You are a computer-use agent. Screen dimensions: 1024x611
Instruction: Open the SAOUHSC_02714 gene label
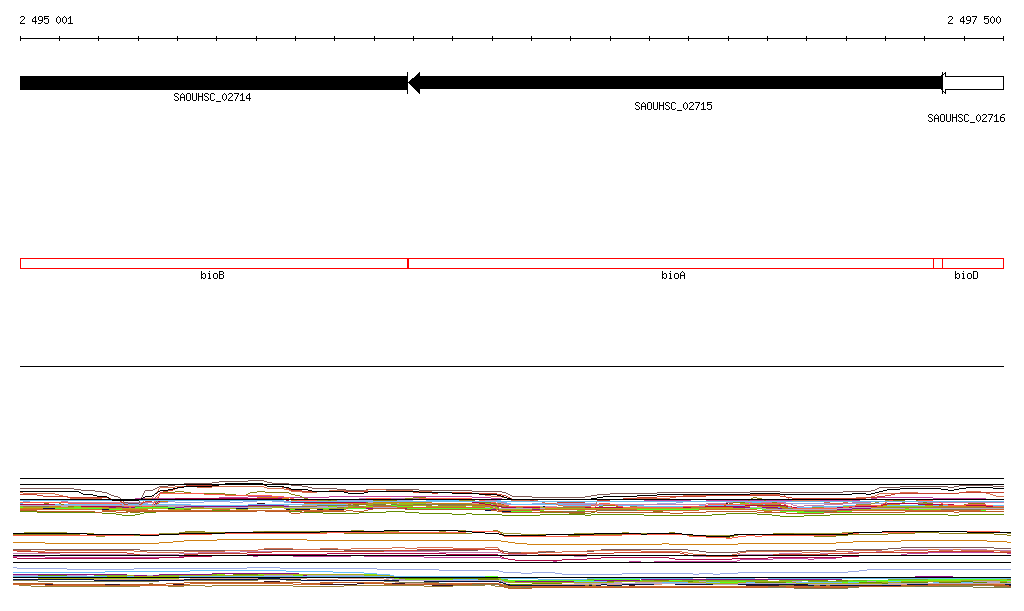click(212, 98)
